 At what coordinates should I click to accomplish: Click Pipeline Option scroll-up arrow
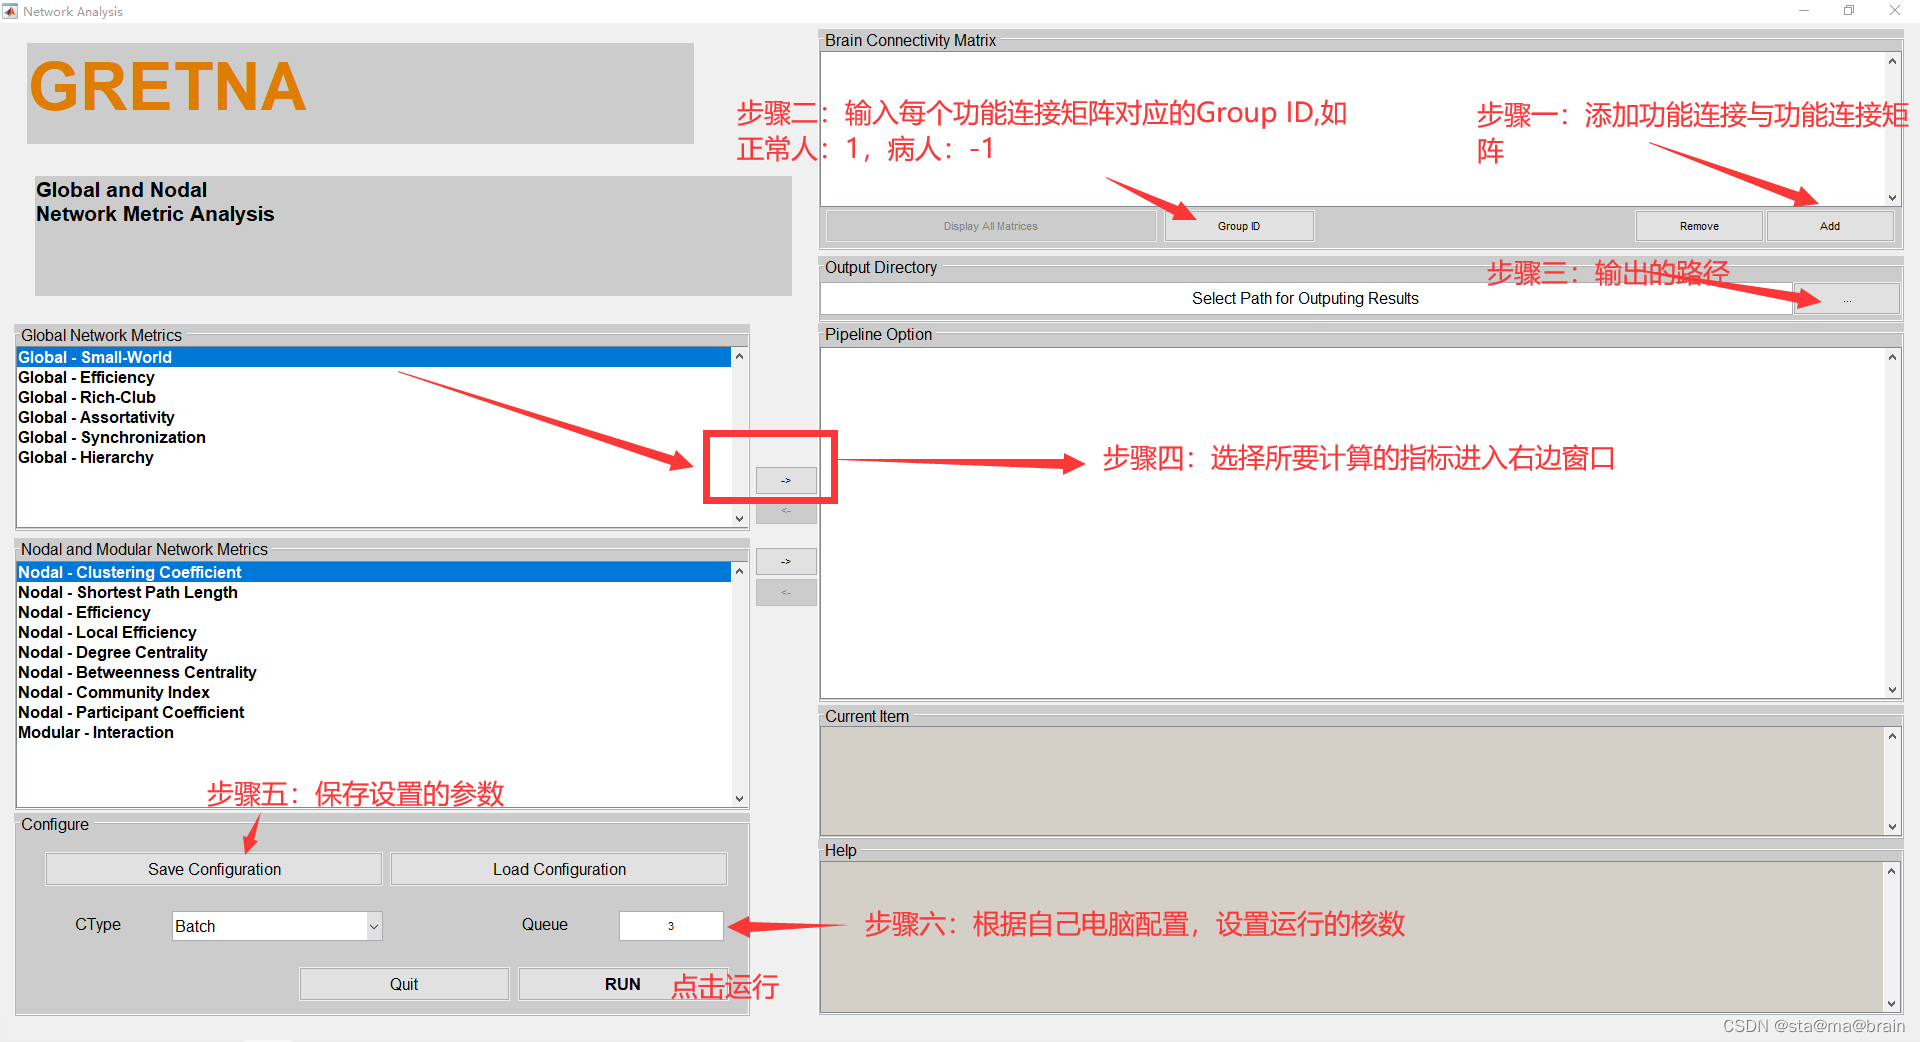coord(1892,358)
